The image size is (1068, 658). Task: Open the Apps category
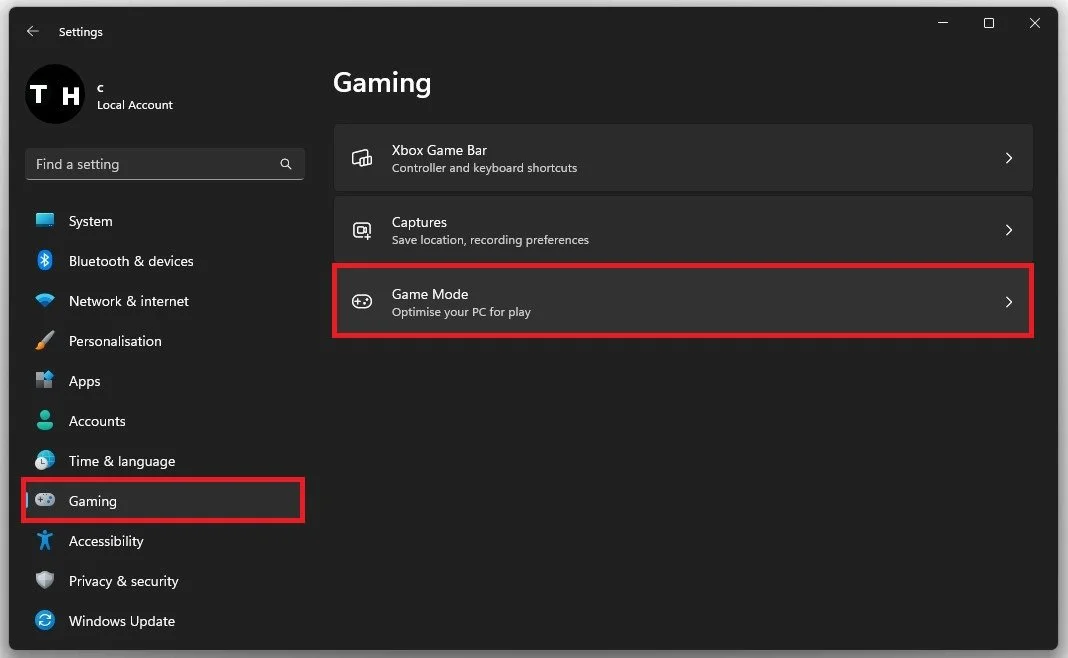pos(163,381)
